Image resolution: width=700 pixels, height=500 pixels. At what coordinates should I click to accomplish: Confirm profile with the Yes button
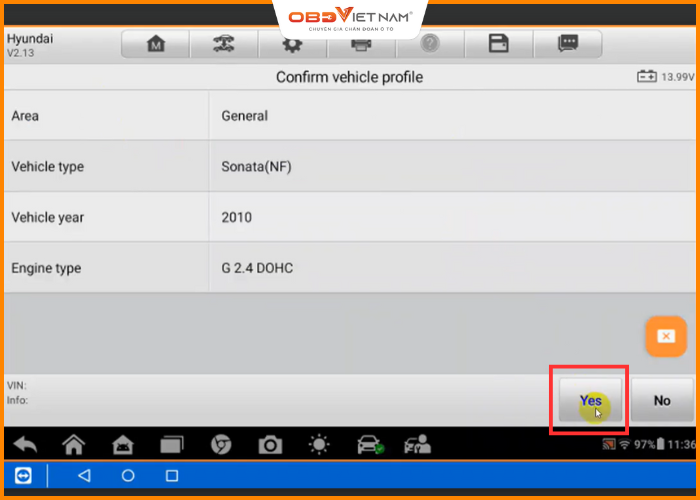point(590,400)
